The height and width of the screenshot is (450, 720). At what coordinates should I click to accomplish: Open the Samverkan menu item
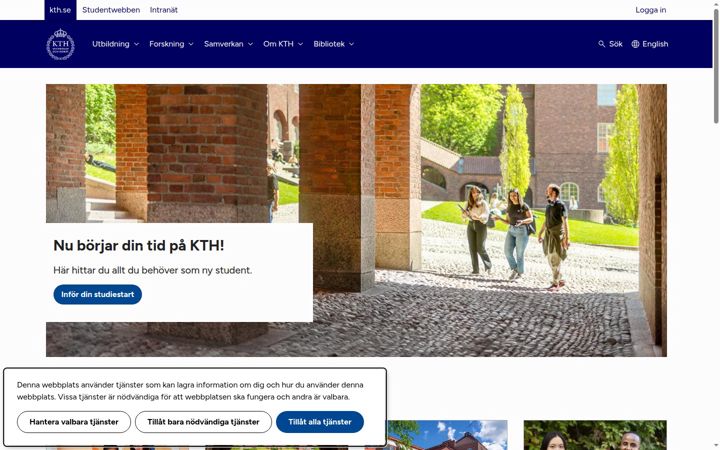pos(224,44)
